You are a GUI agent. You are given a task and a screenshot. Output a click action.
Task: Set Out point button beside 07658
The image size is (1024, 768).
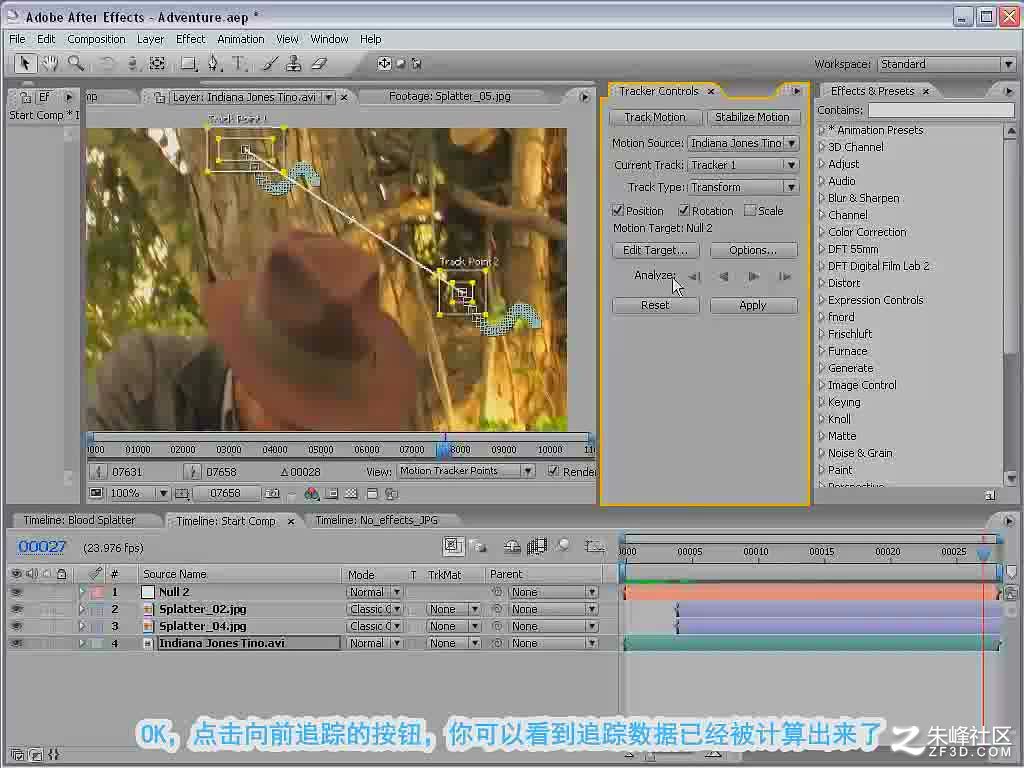(x=192, y=472)
